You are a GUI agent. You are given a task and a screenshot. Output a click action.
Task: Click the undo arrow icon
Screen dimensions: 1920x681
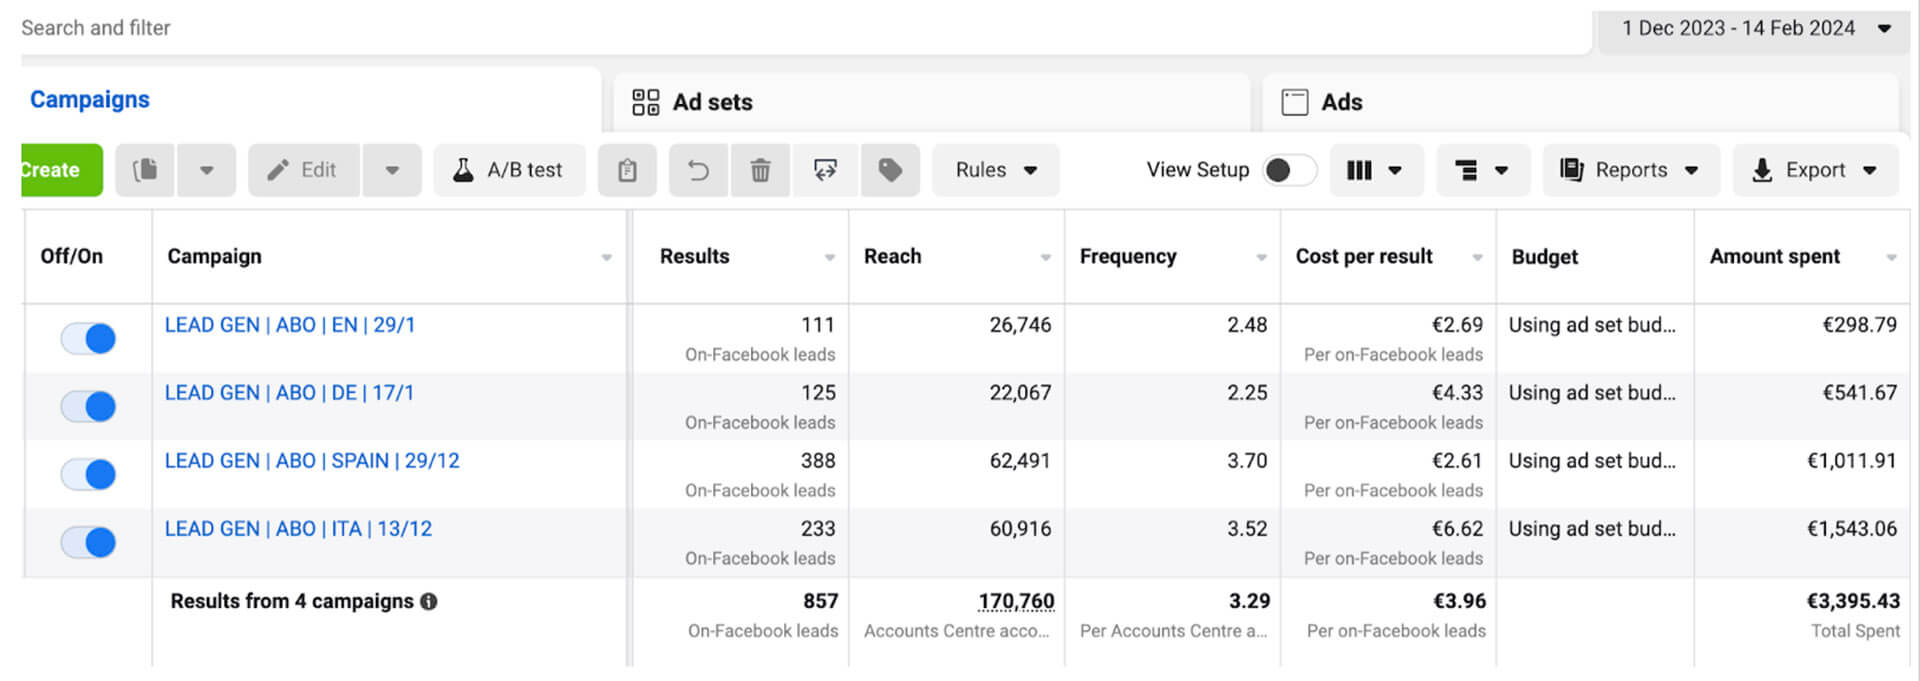click(x=699, y=170)
